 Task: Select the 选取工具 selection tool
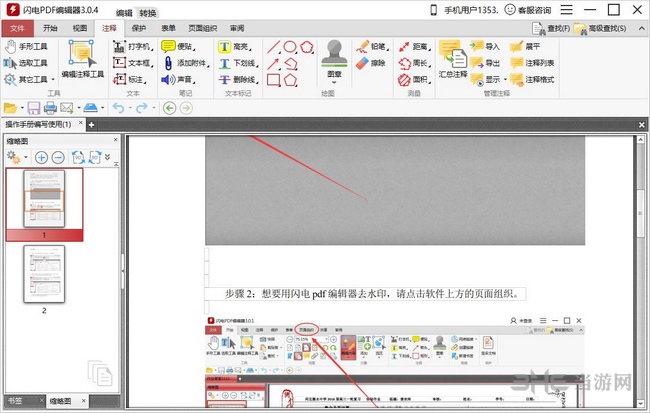pyautogui.click(x=26, y=63)
